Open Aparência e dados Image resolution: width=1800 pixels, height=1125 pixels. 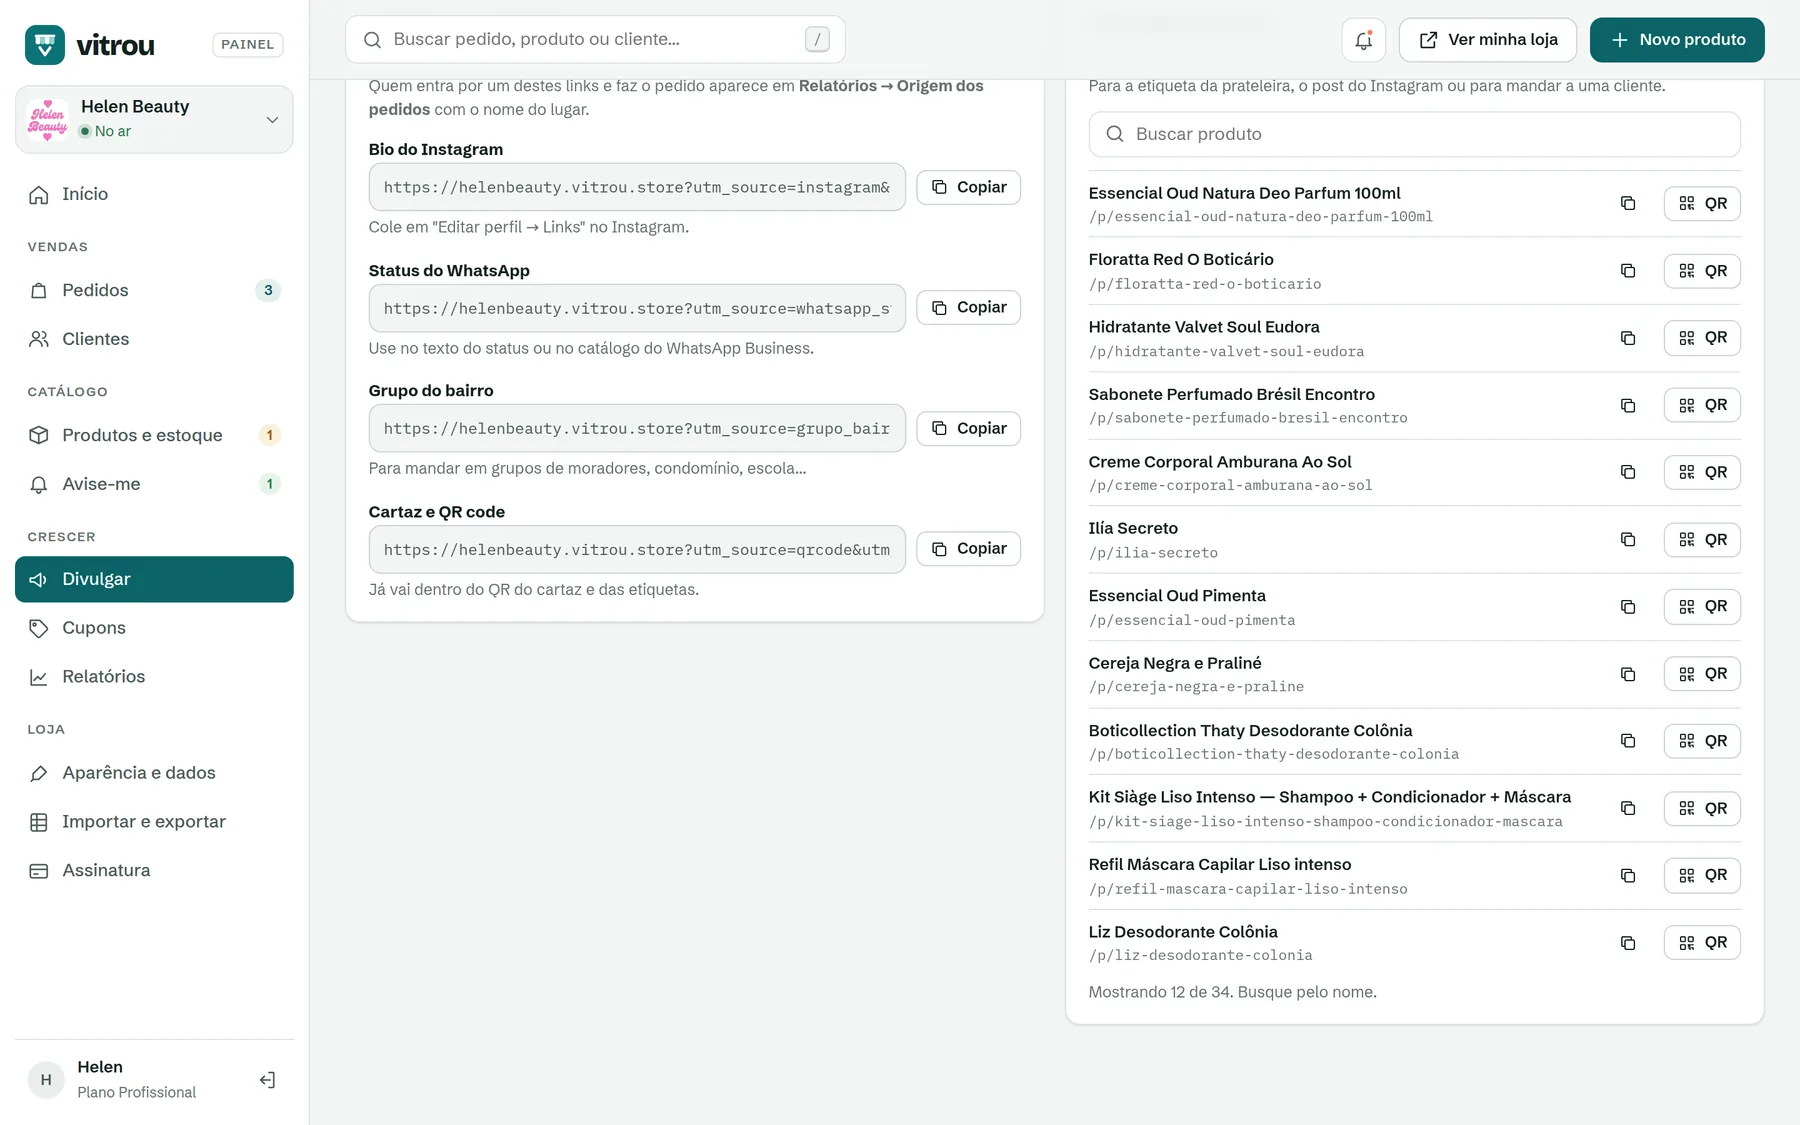[x=154, y=773]
